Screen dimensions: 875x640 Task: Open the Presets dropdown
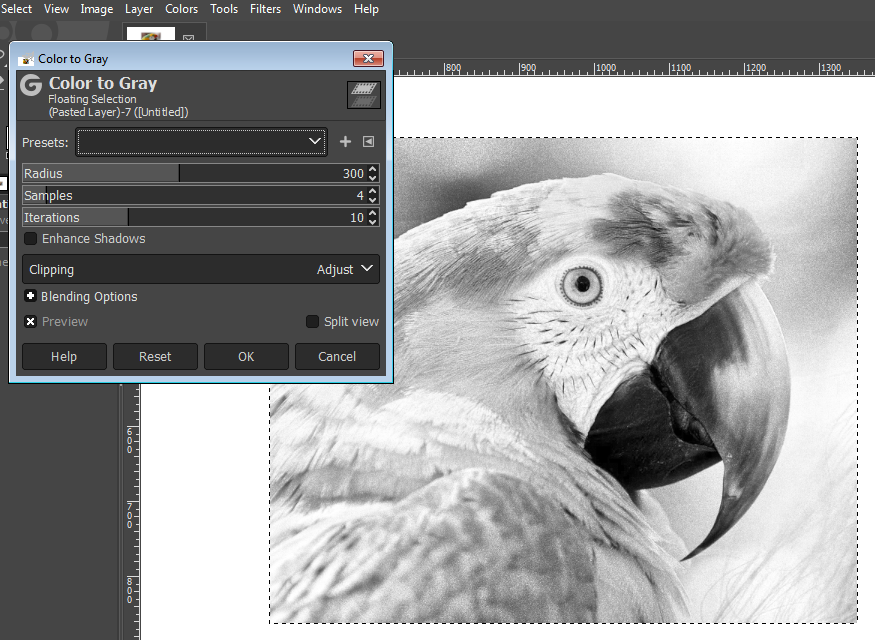(202, 142)
